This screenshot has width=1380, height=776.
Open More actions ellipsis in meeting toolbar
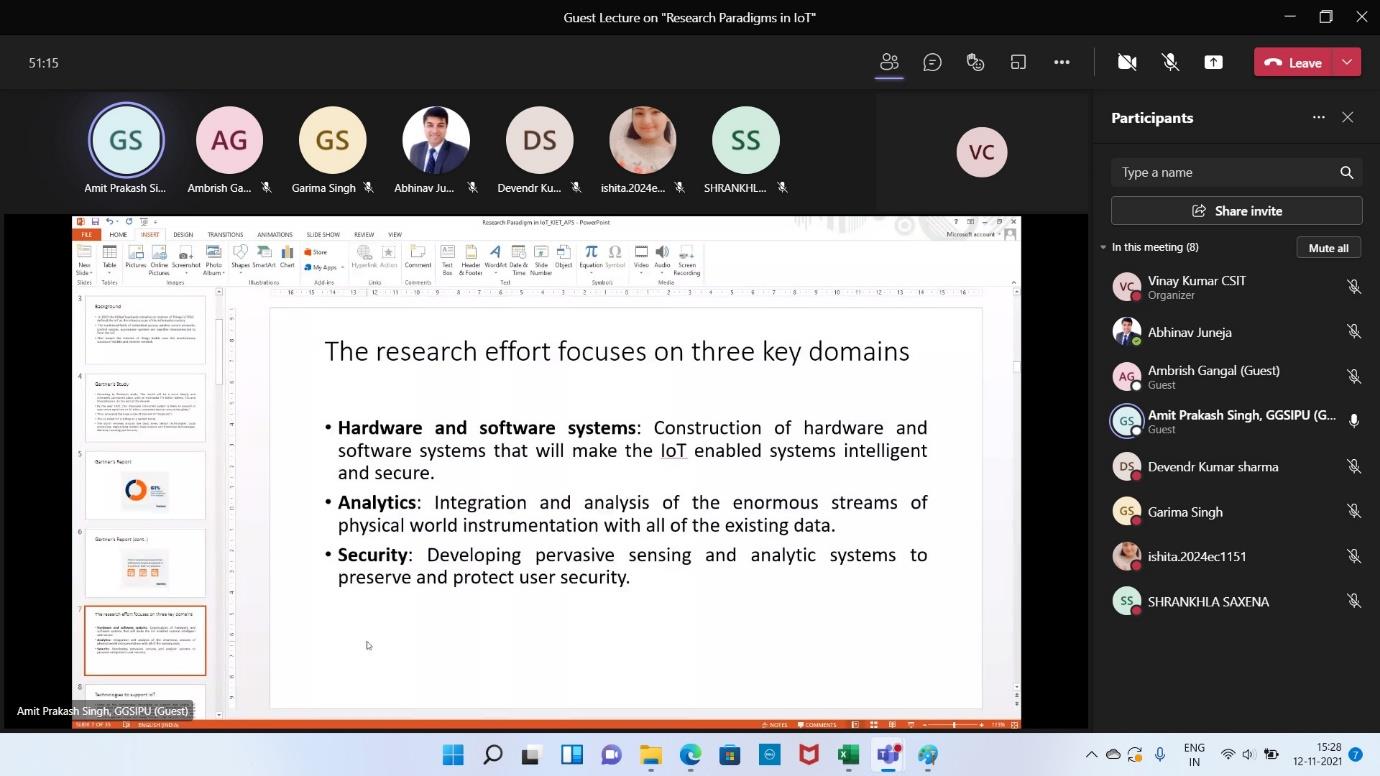(1061, 62)
